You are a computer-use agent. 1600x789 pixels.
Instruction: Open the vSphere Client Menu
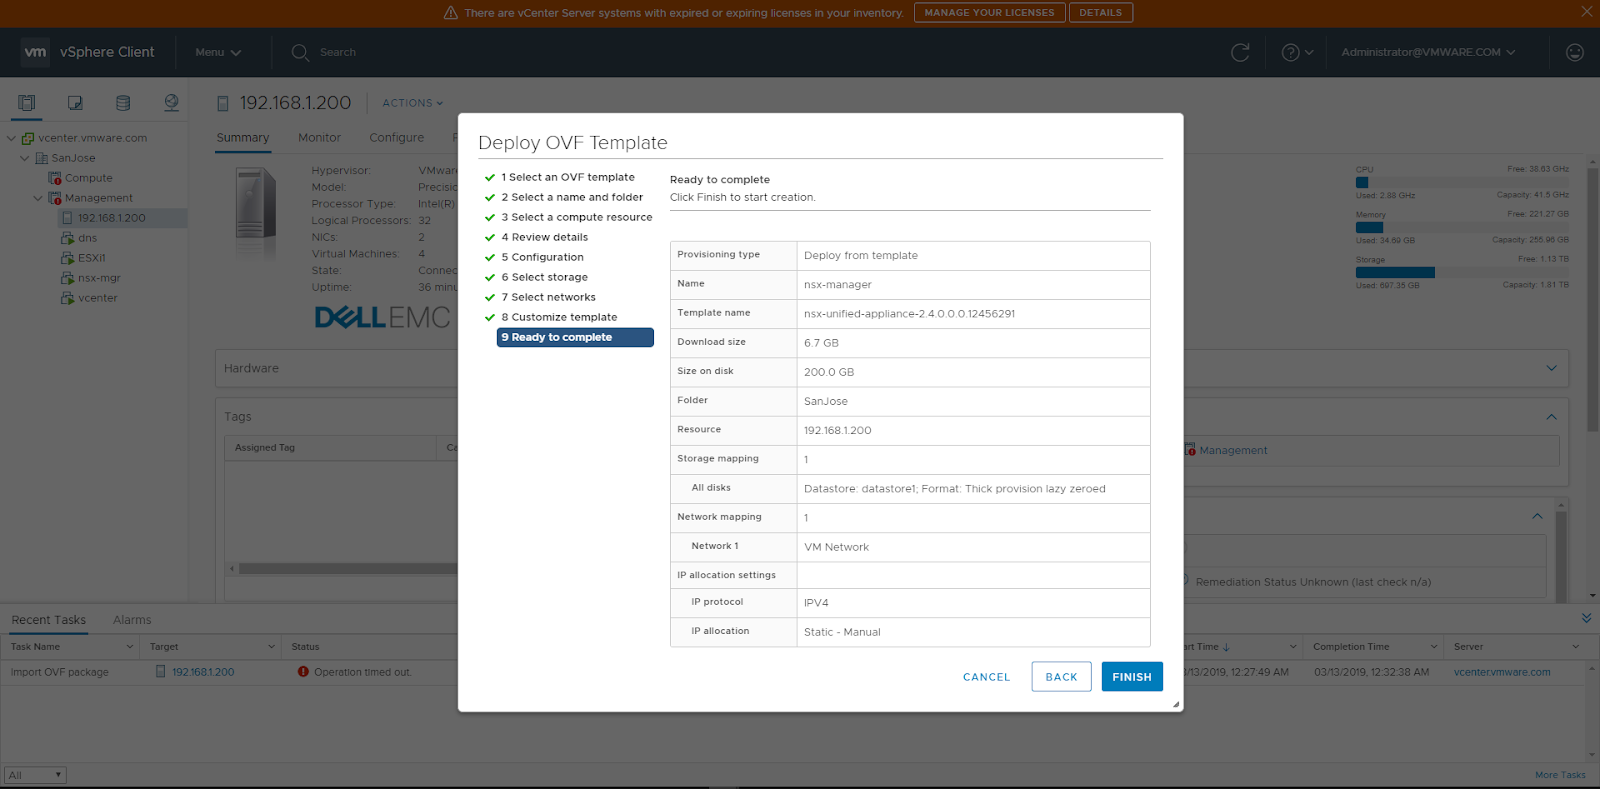218,53
